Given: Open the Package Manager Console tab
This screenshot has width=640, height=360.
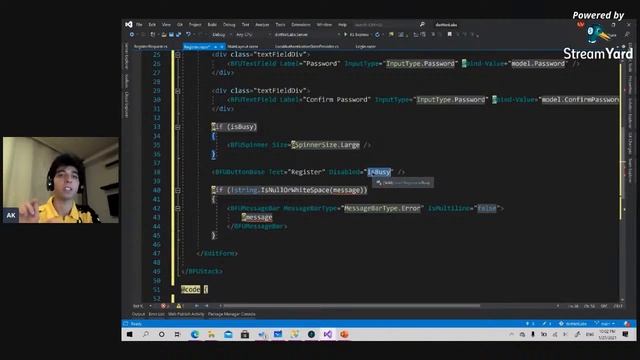Looking at the screenshot, I should pos(231,314).
